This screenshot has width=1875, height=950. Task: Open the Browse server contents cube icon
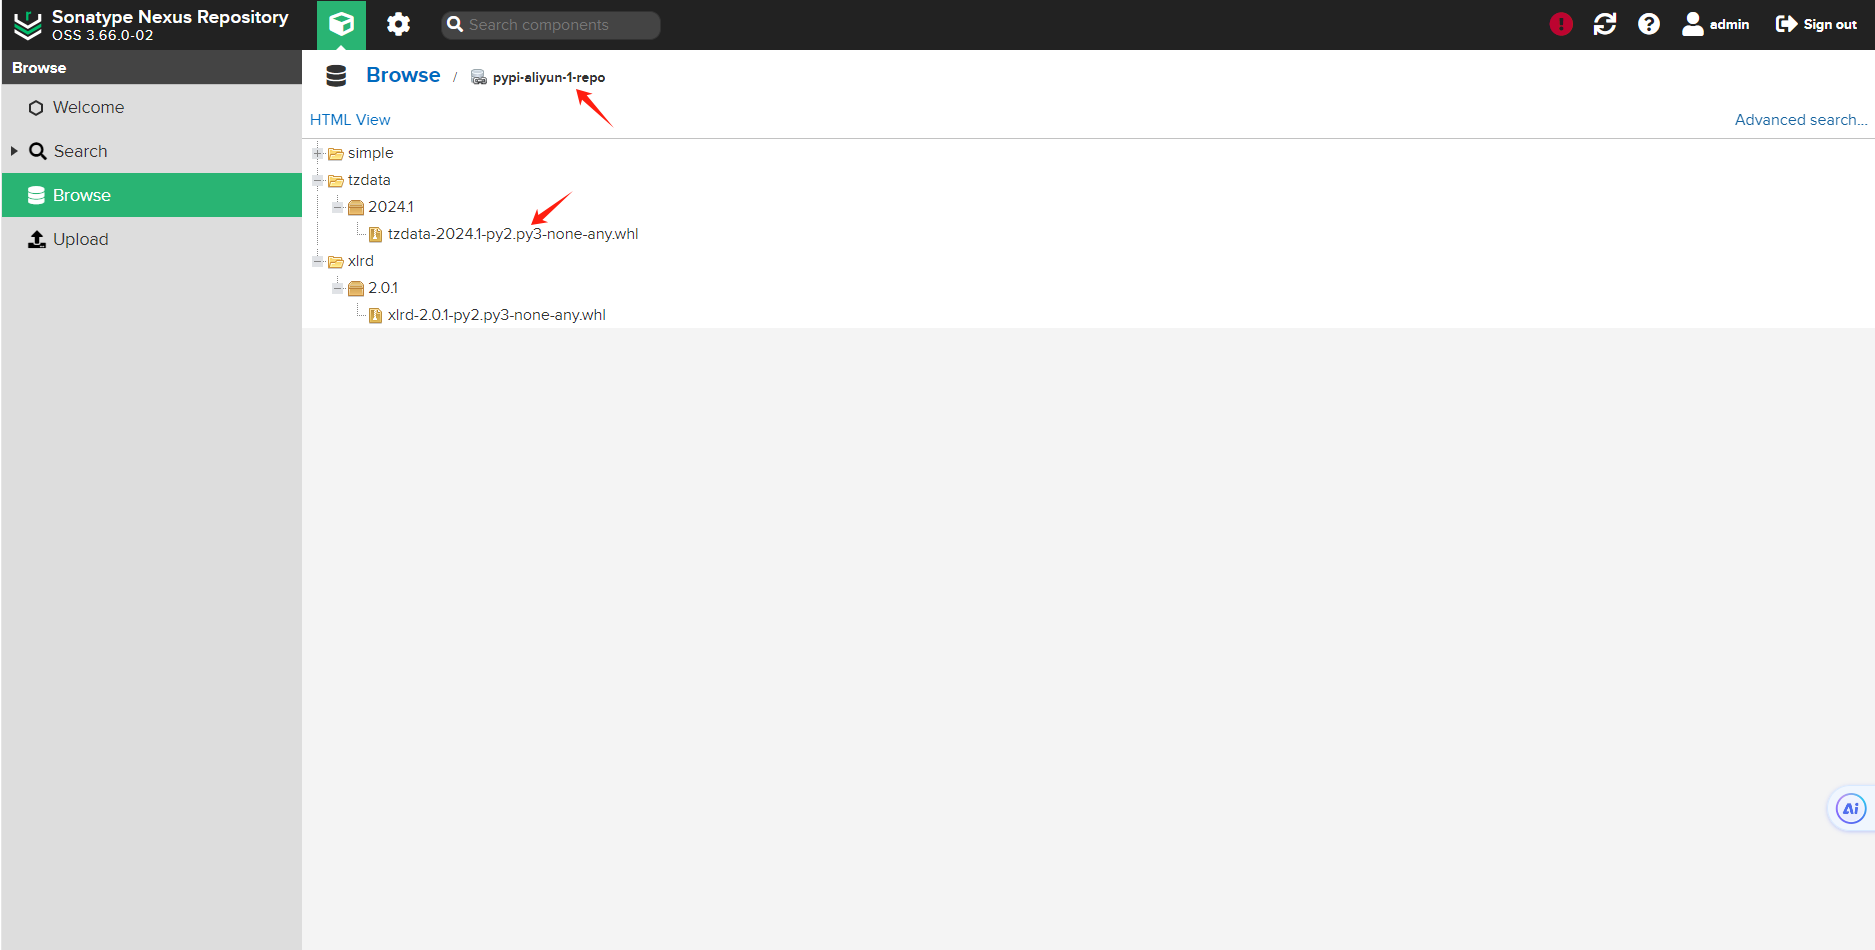341,24
